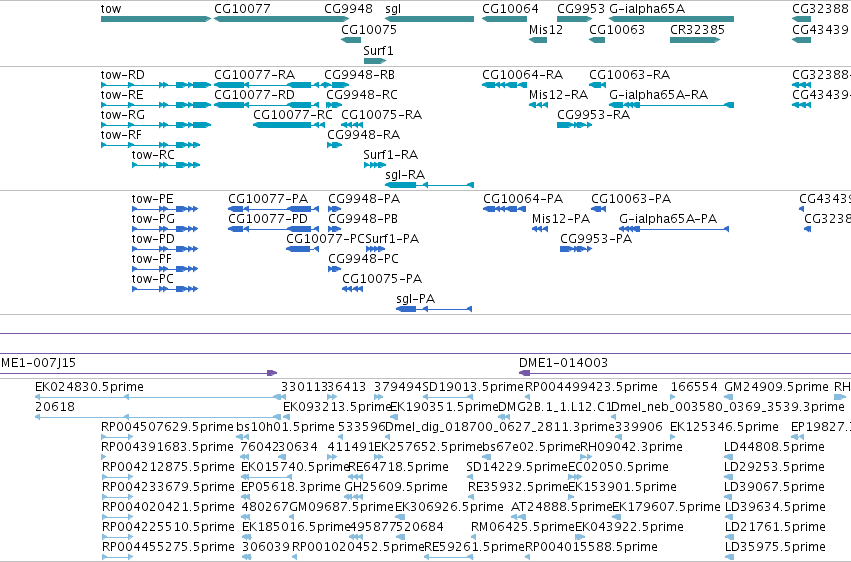The height and width of the screenshot is (562, 851).
Task: Select transcript tow-RD
Action: click(156, 85)
